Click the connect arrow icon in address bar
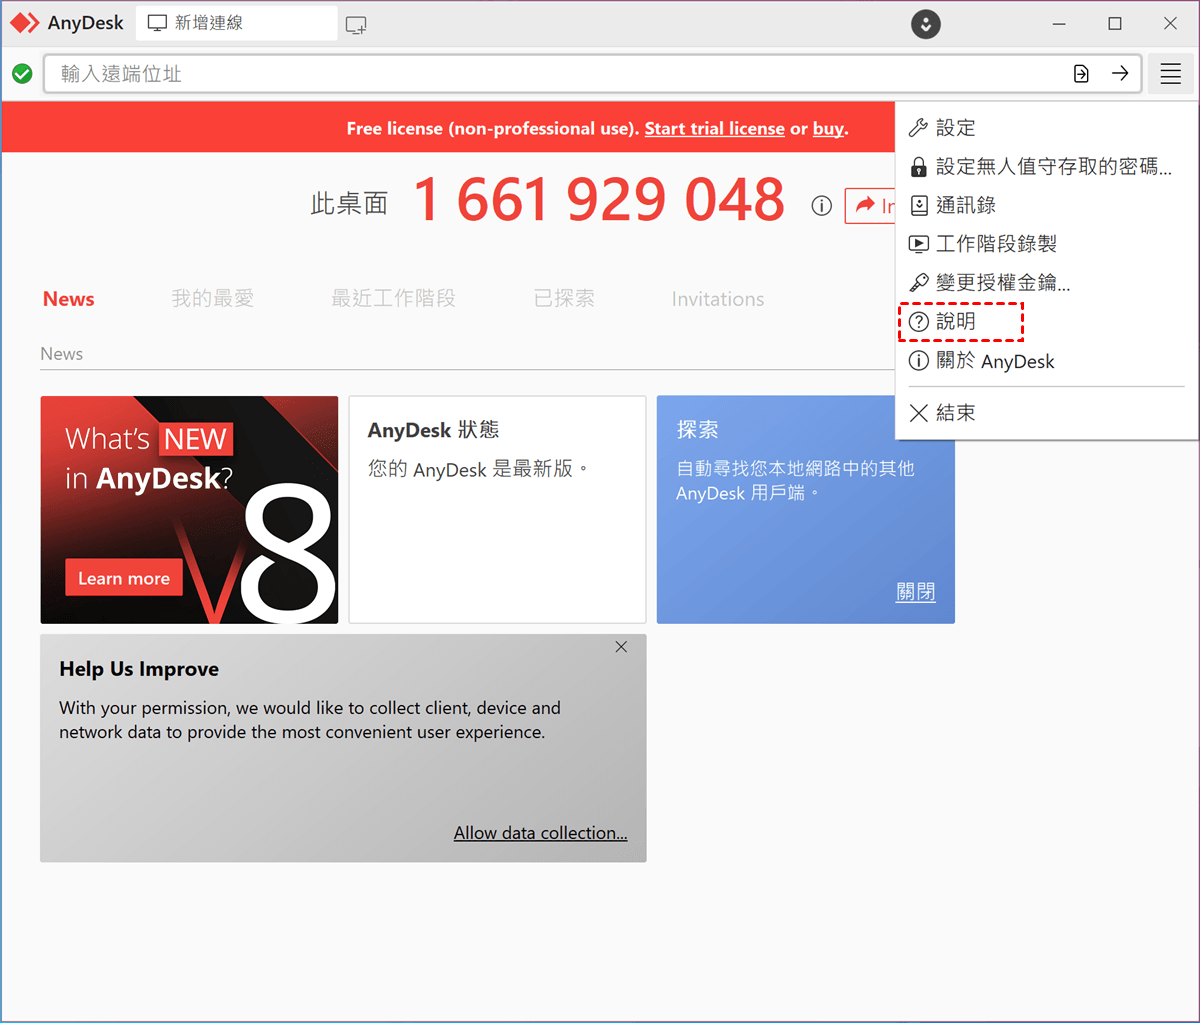1200x1023 pixels. (x=1120, y=74)
